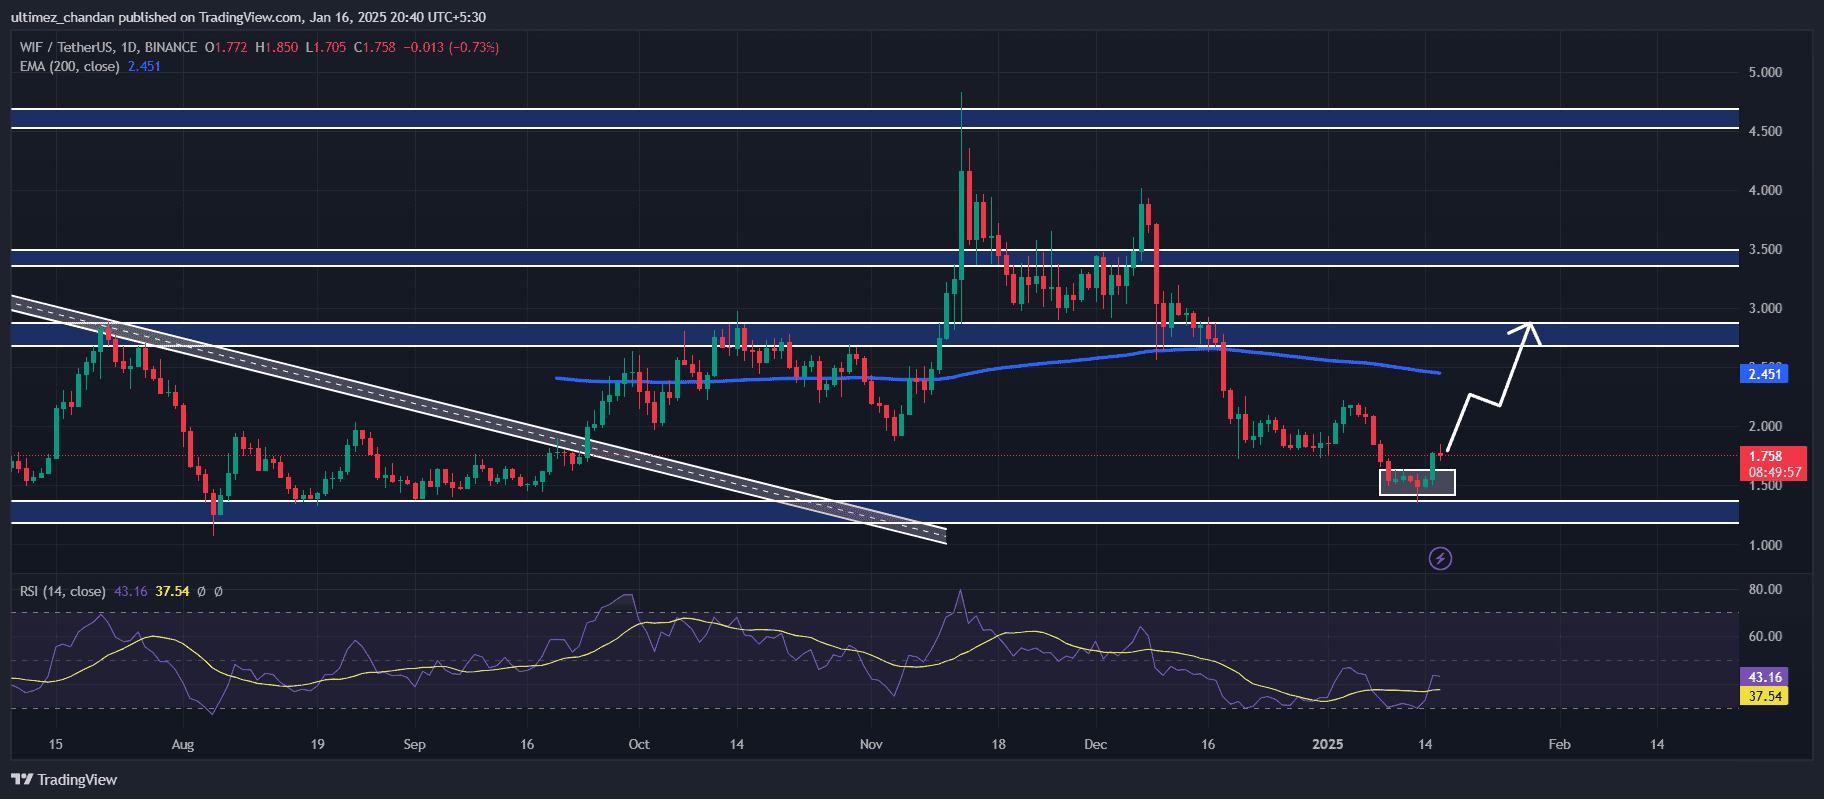Viewport: 1824px width, 799px height.
Task: Select the WIF / TetherUS symbol title
Action: [66, 47]
